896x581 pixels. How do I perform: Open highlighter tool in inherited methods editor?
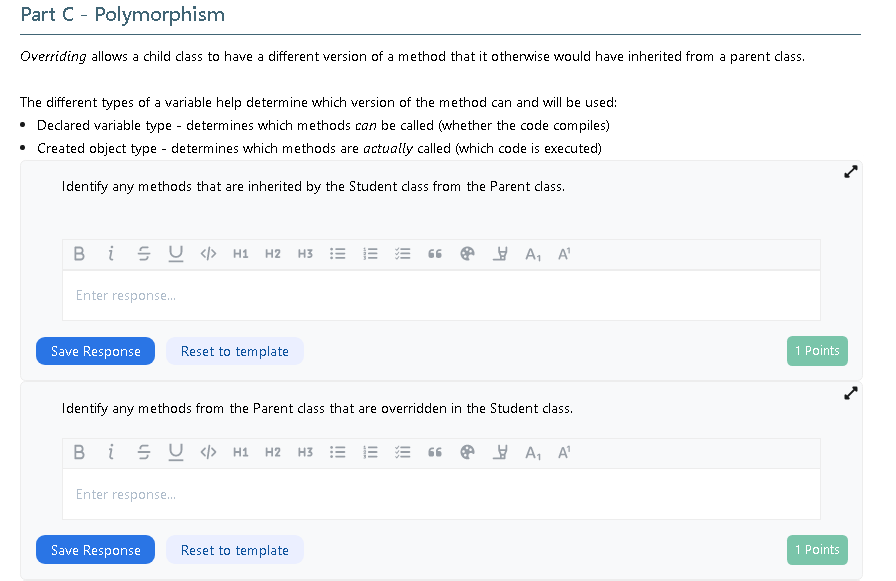click(x=500, y=254)
